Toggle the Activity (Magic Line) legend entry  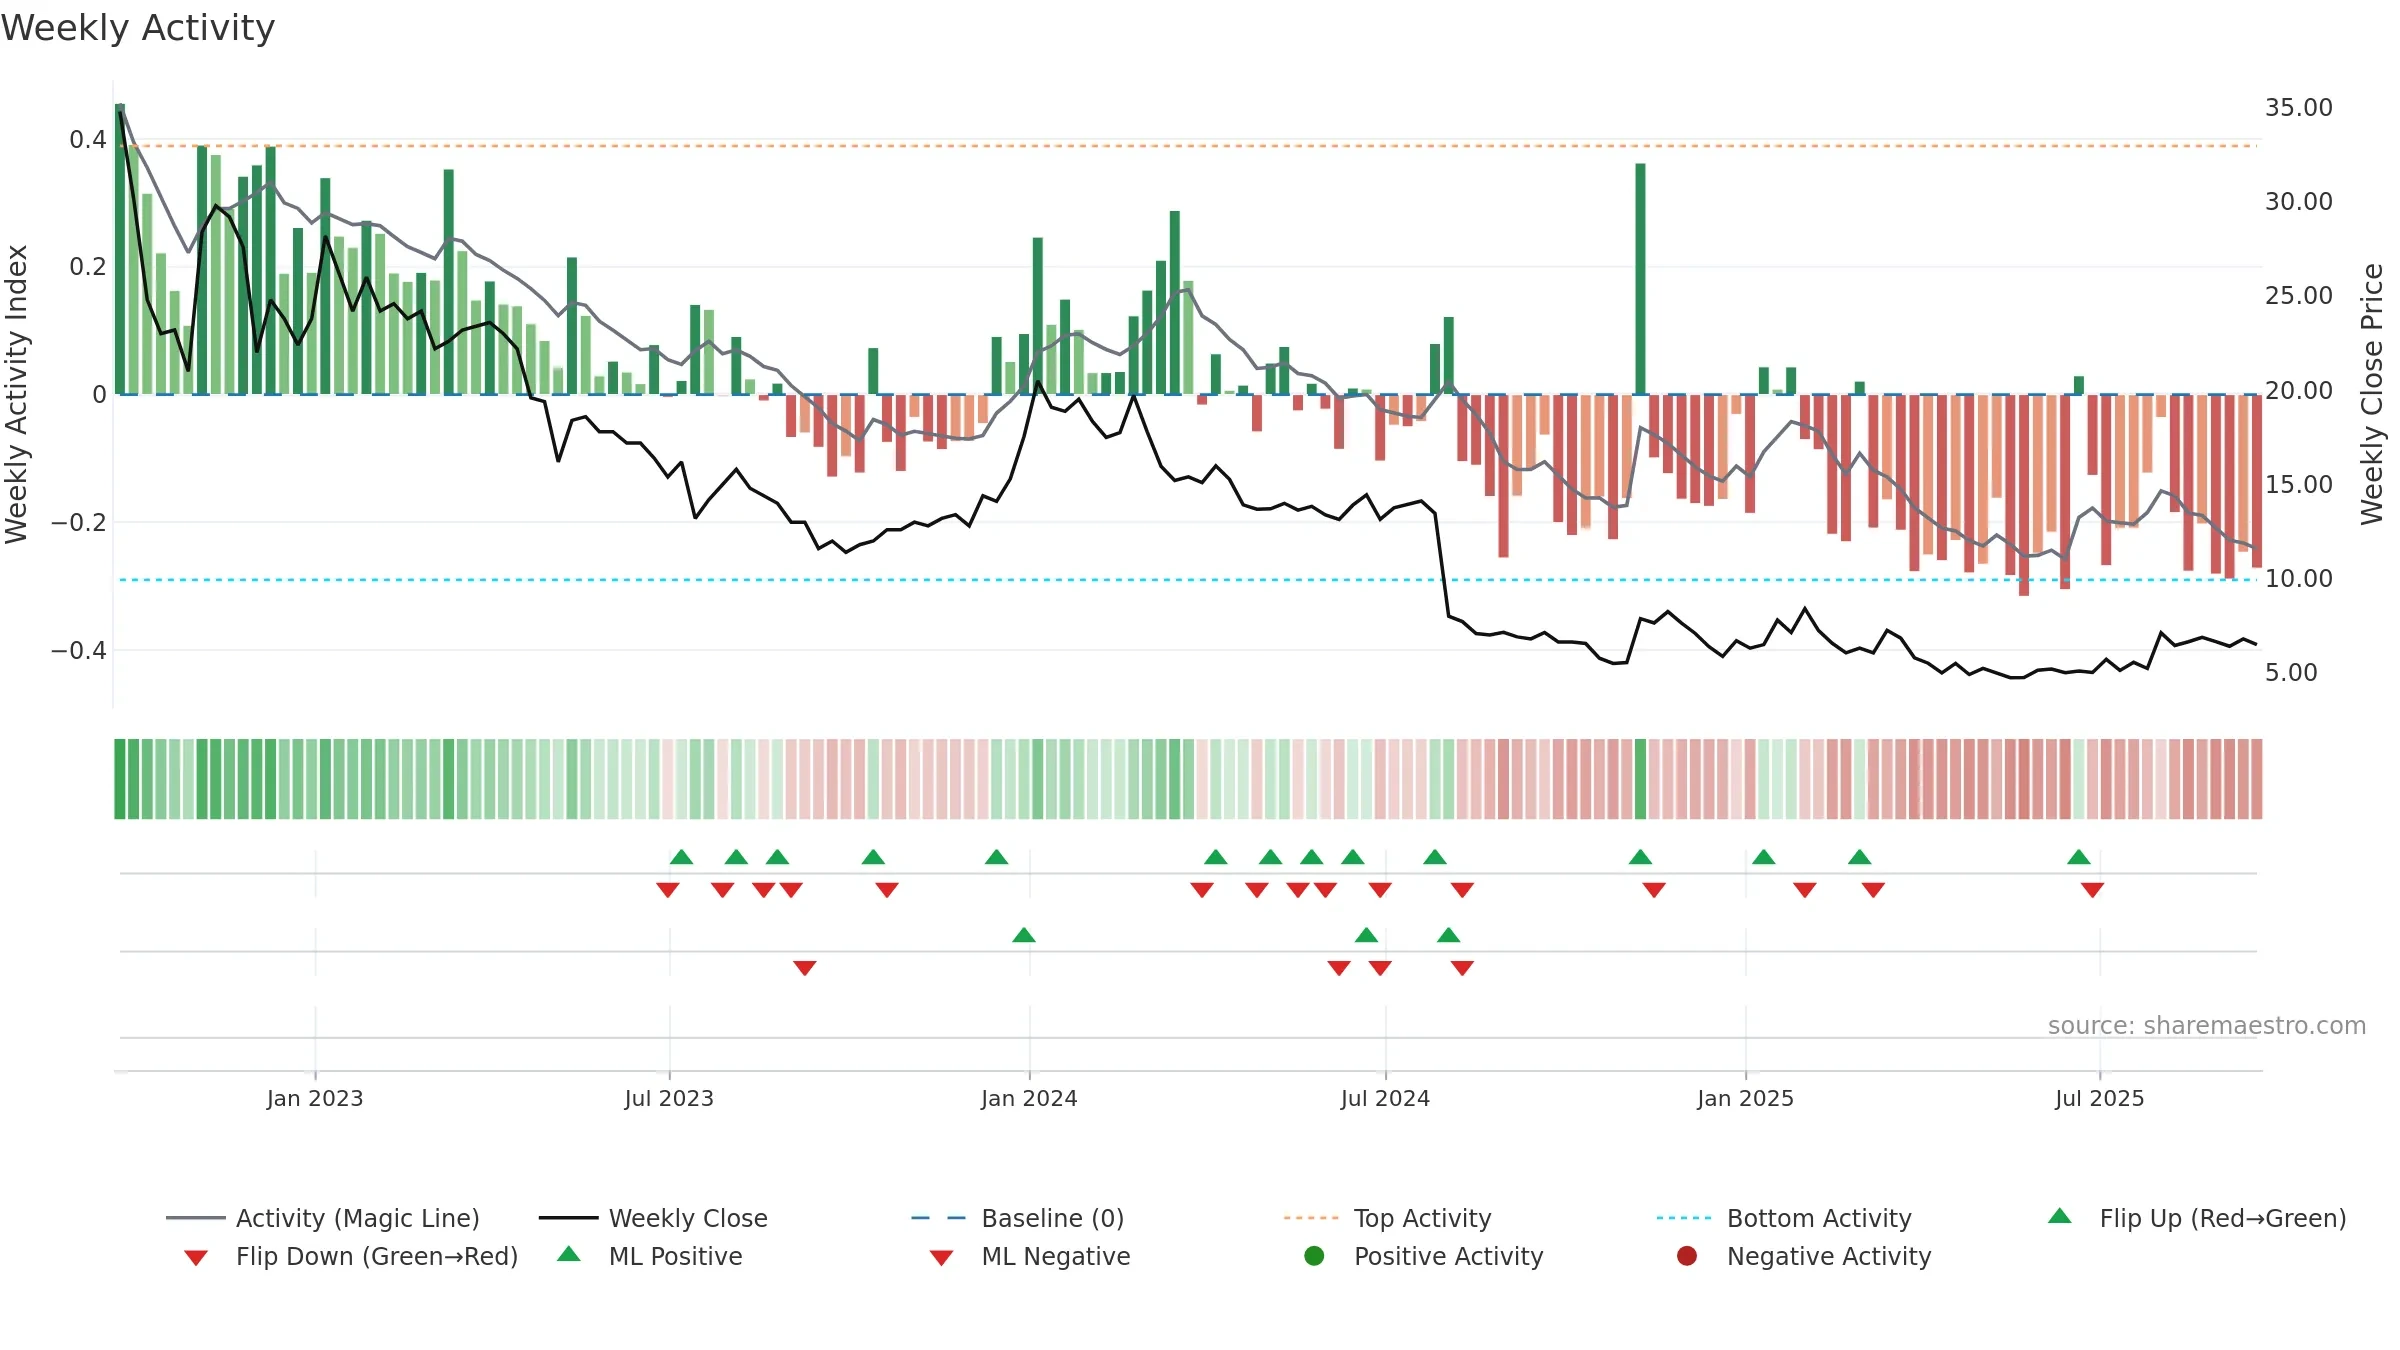[x=322, y=1218]
